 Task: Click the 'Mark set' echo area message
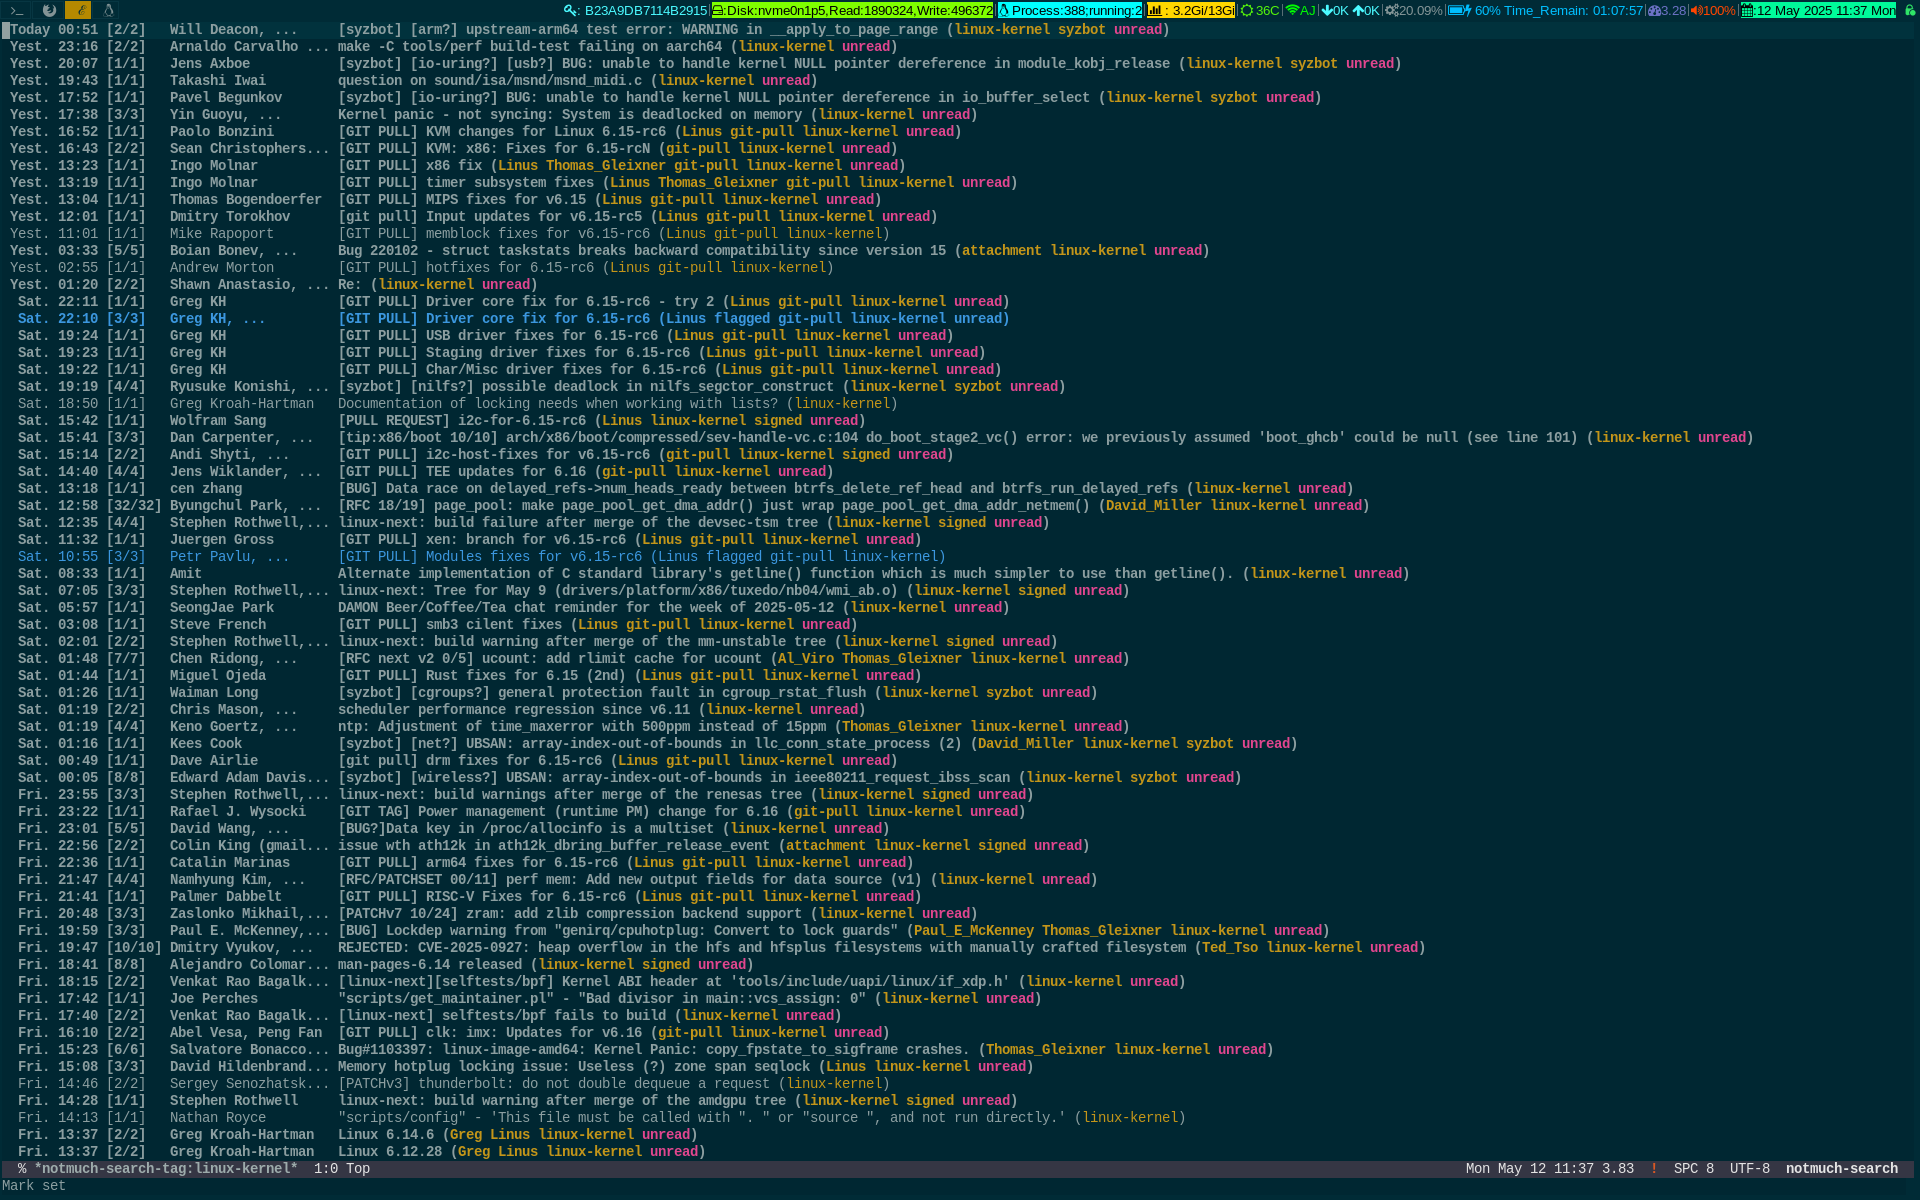(x=33, y=1185)
